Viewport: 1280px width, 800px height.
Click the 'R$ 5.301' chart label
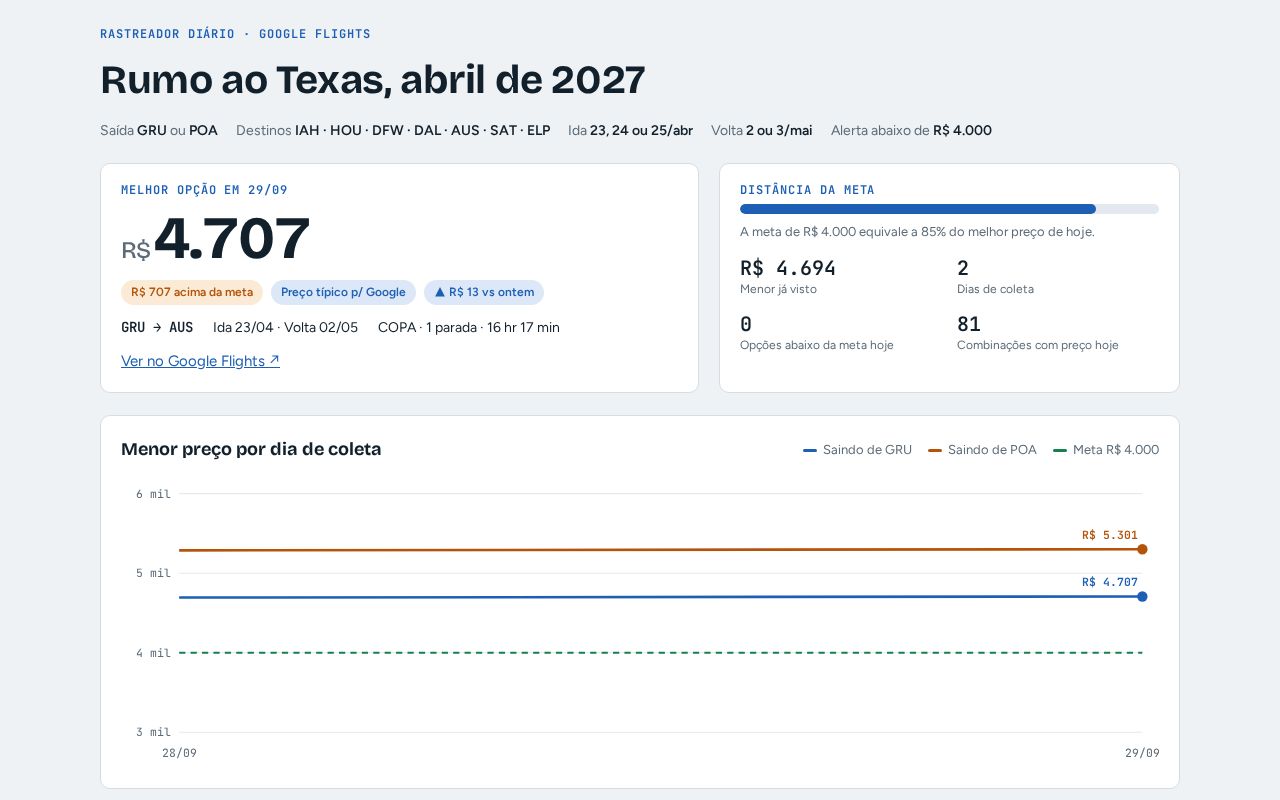point(1110,535)
